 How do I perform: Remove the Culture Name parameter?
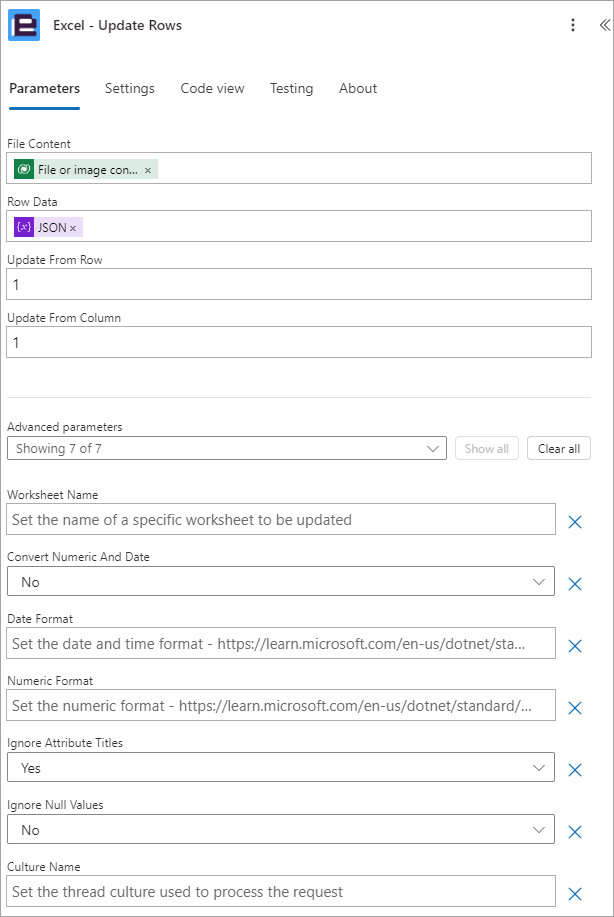[x=575, y=894]
